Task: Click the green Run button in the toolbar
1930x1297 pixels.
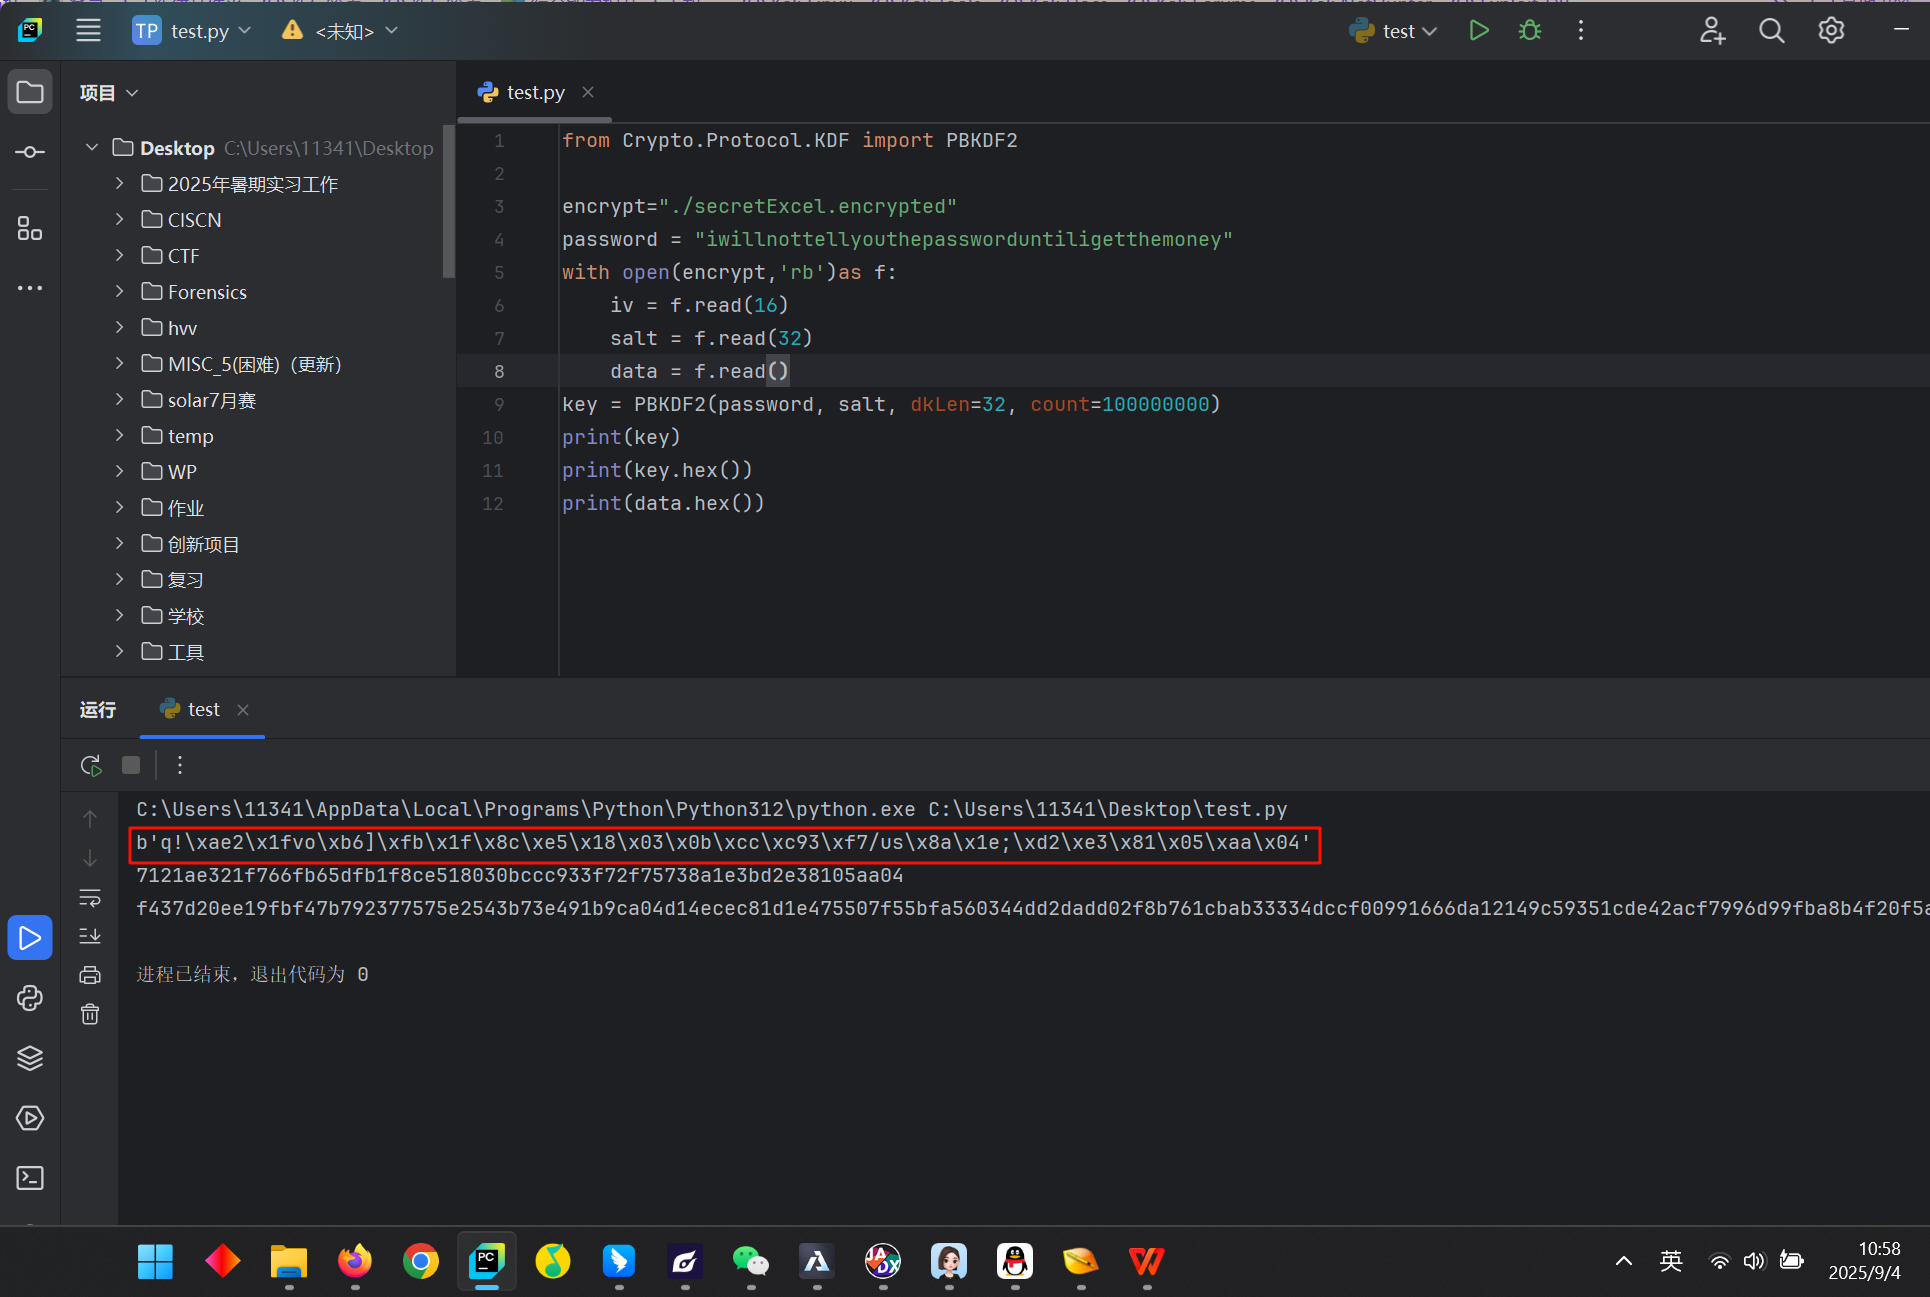Action: (1478, 31)
